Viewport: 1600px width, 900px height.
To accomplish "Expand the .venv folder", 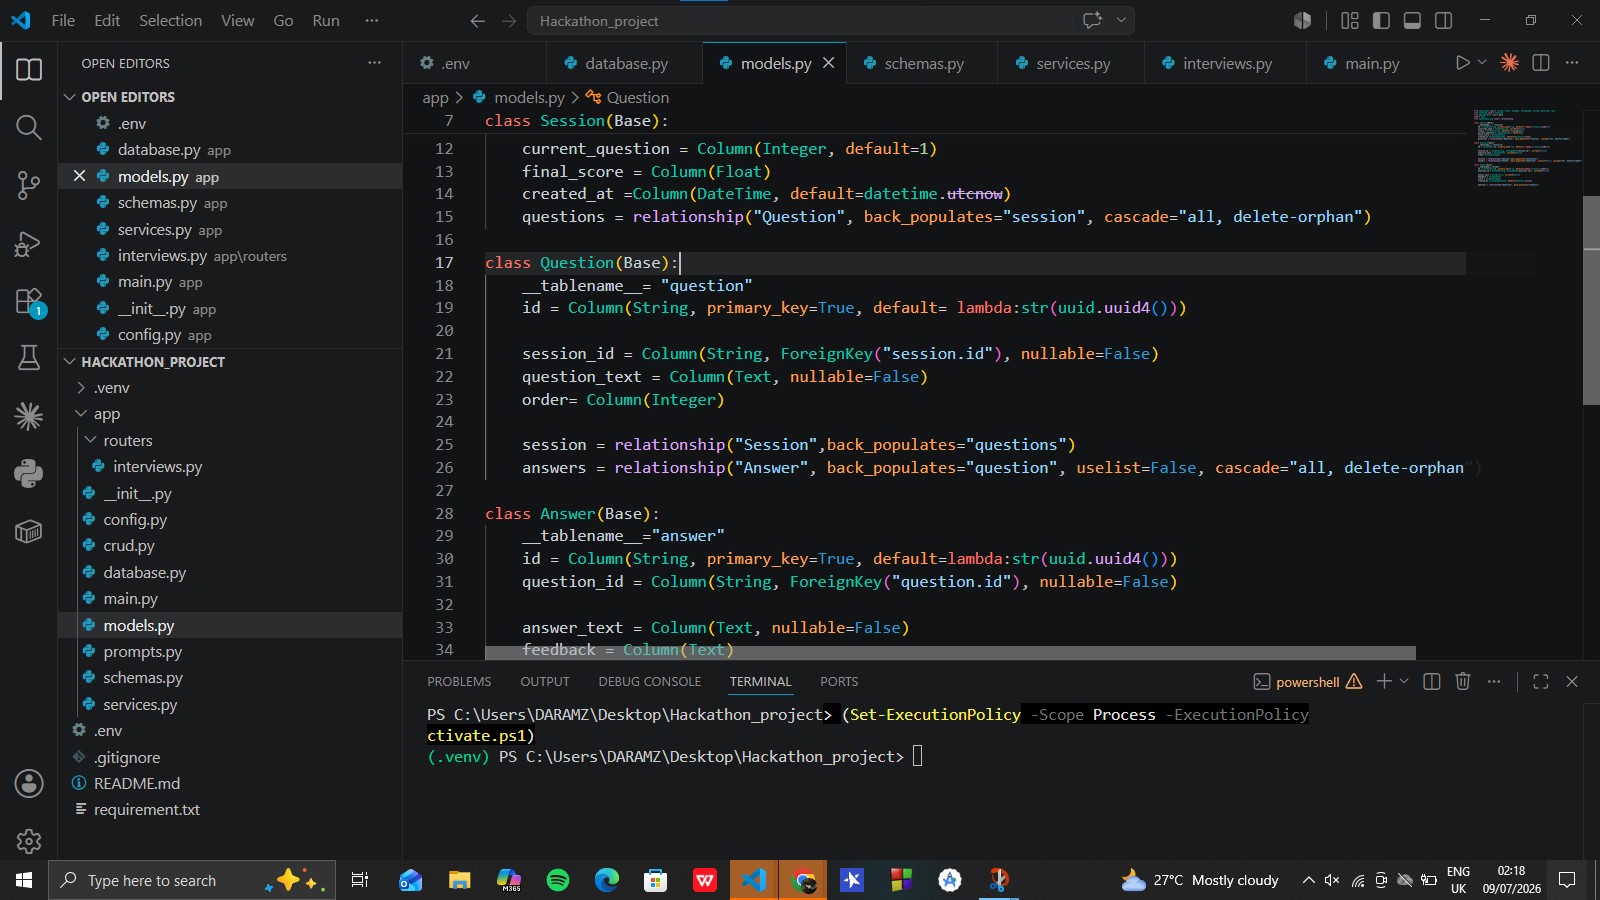I will [x=111, y=388].
